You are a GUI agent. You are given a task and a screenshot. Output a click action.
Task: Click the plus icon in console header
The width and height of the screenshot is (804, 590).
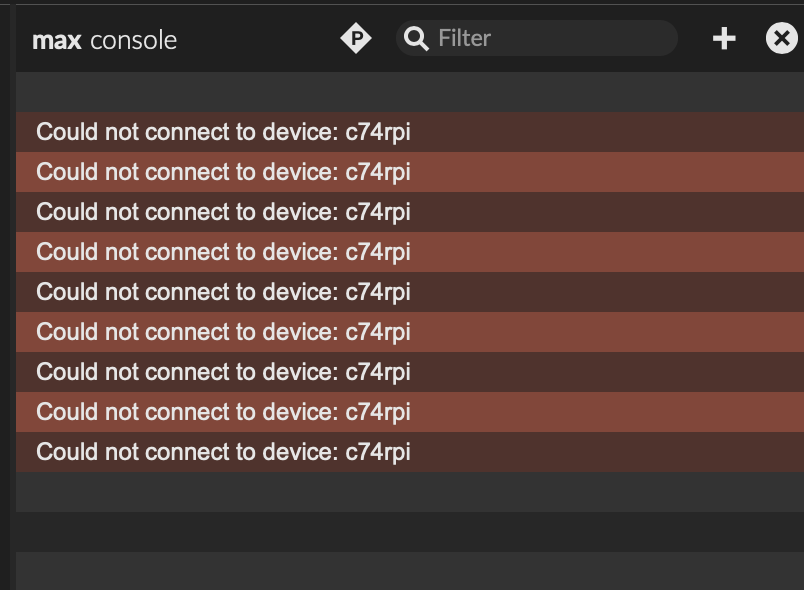tap(724, 39)
